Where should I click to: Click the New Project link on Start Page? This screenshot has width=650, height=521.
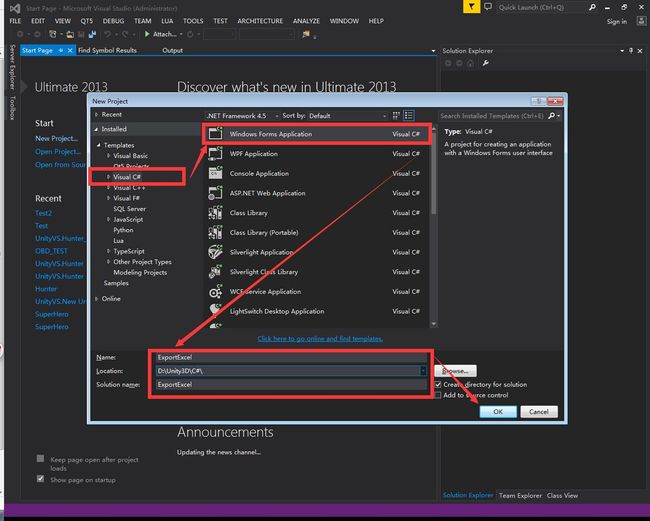click(x=56, y=138)
